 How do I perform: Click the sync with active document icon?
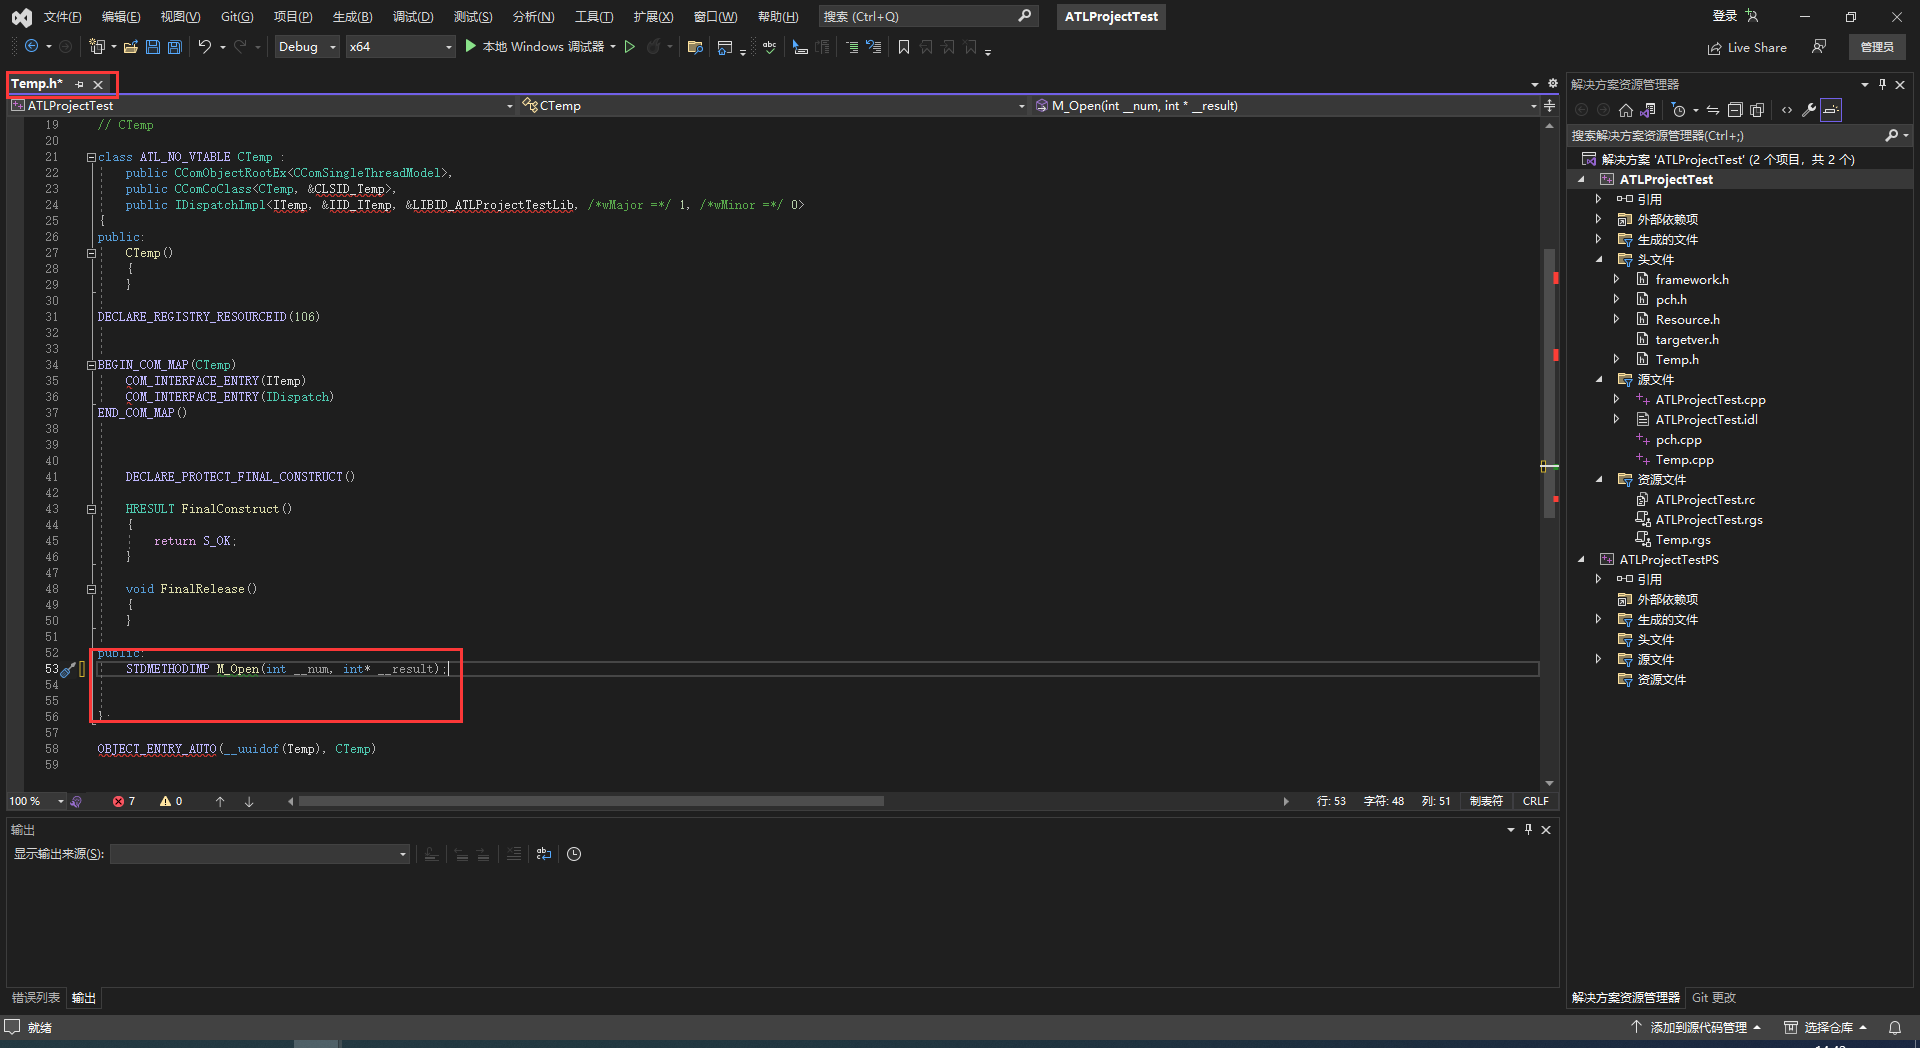pyautogui.click(x=1713, y=110)
